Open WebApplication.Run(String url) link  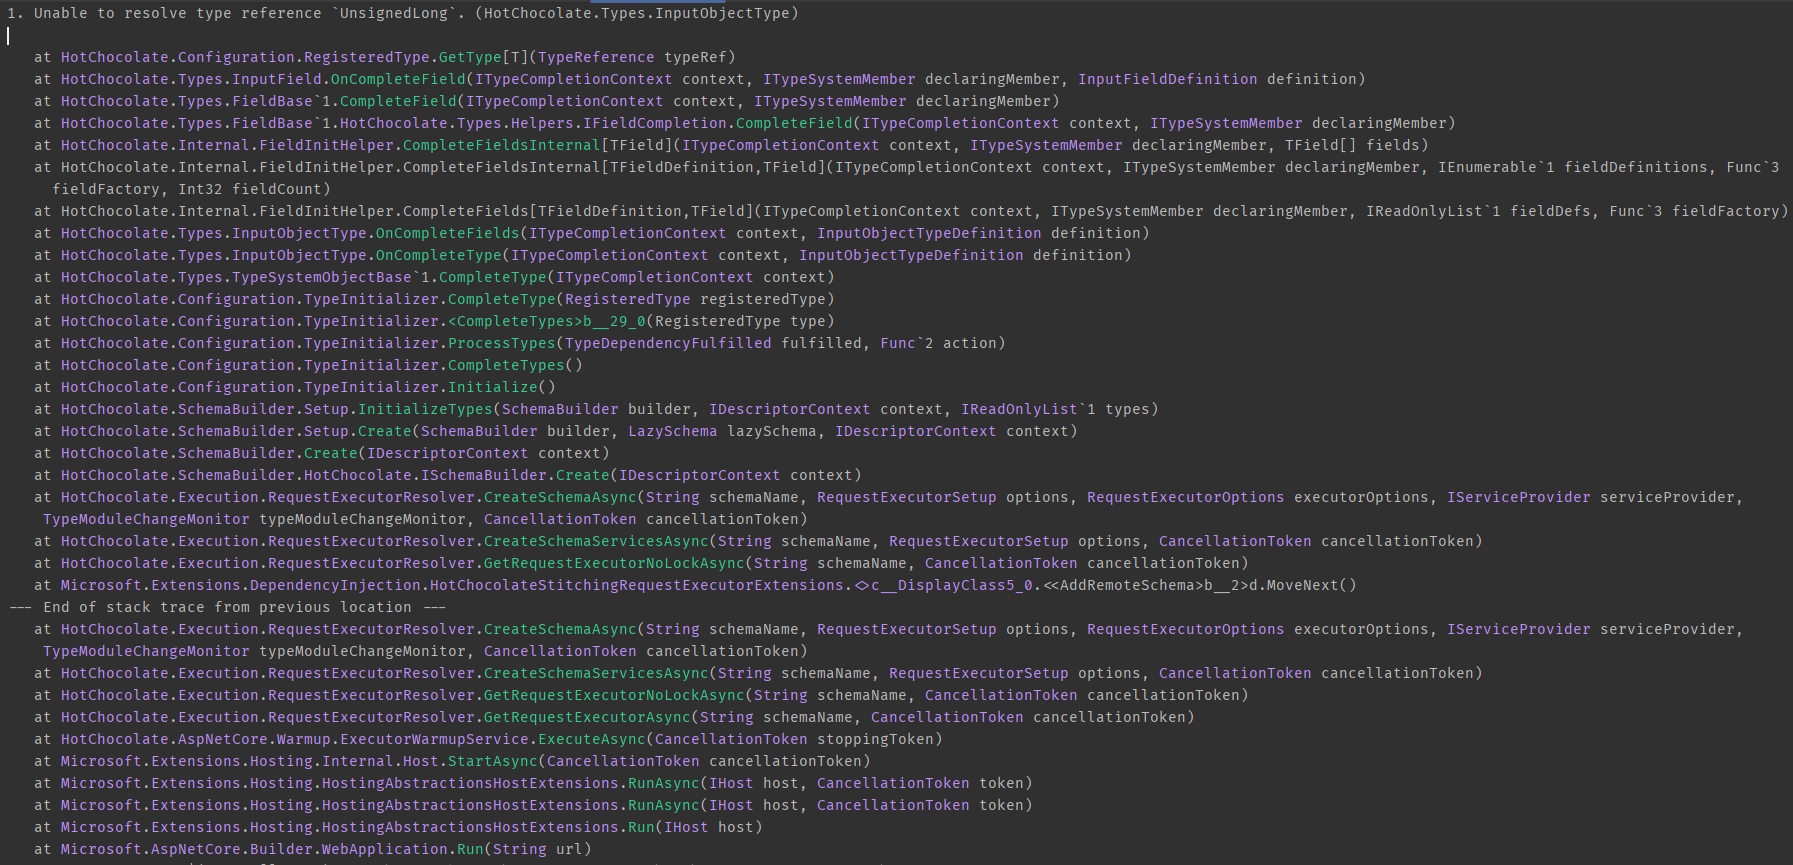tap(470, 849)
